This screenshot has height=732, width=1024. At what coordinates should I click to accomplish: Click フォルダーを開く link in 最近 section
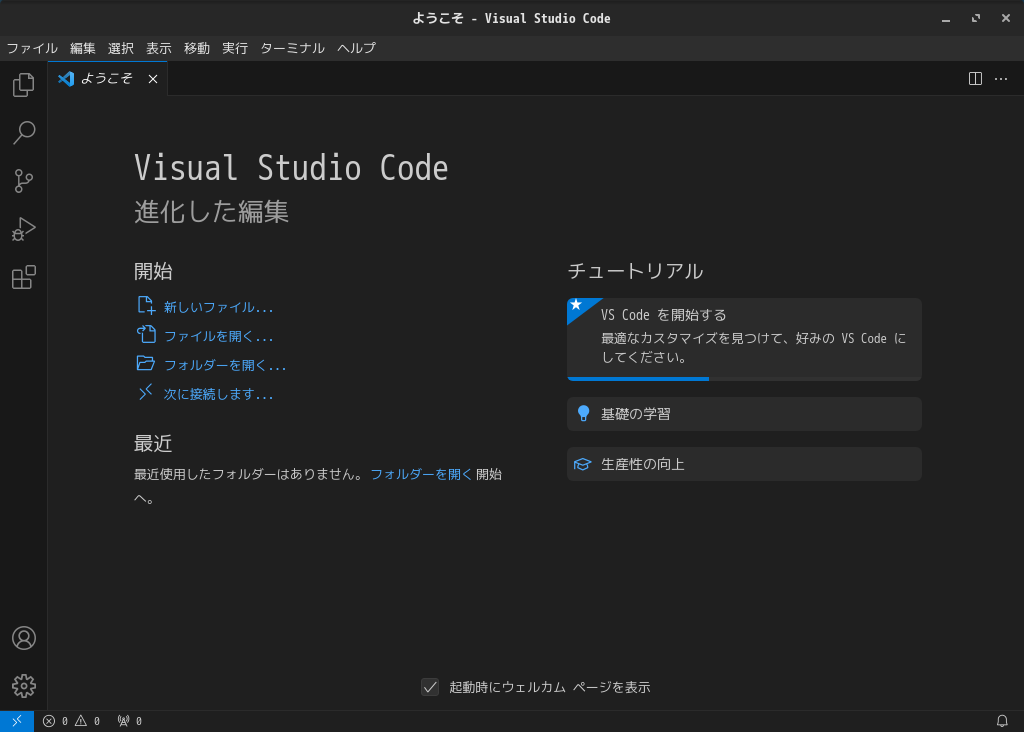[x=421, y=474]
